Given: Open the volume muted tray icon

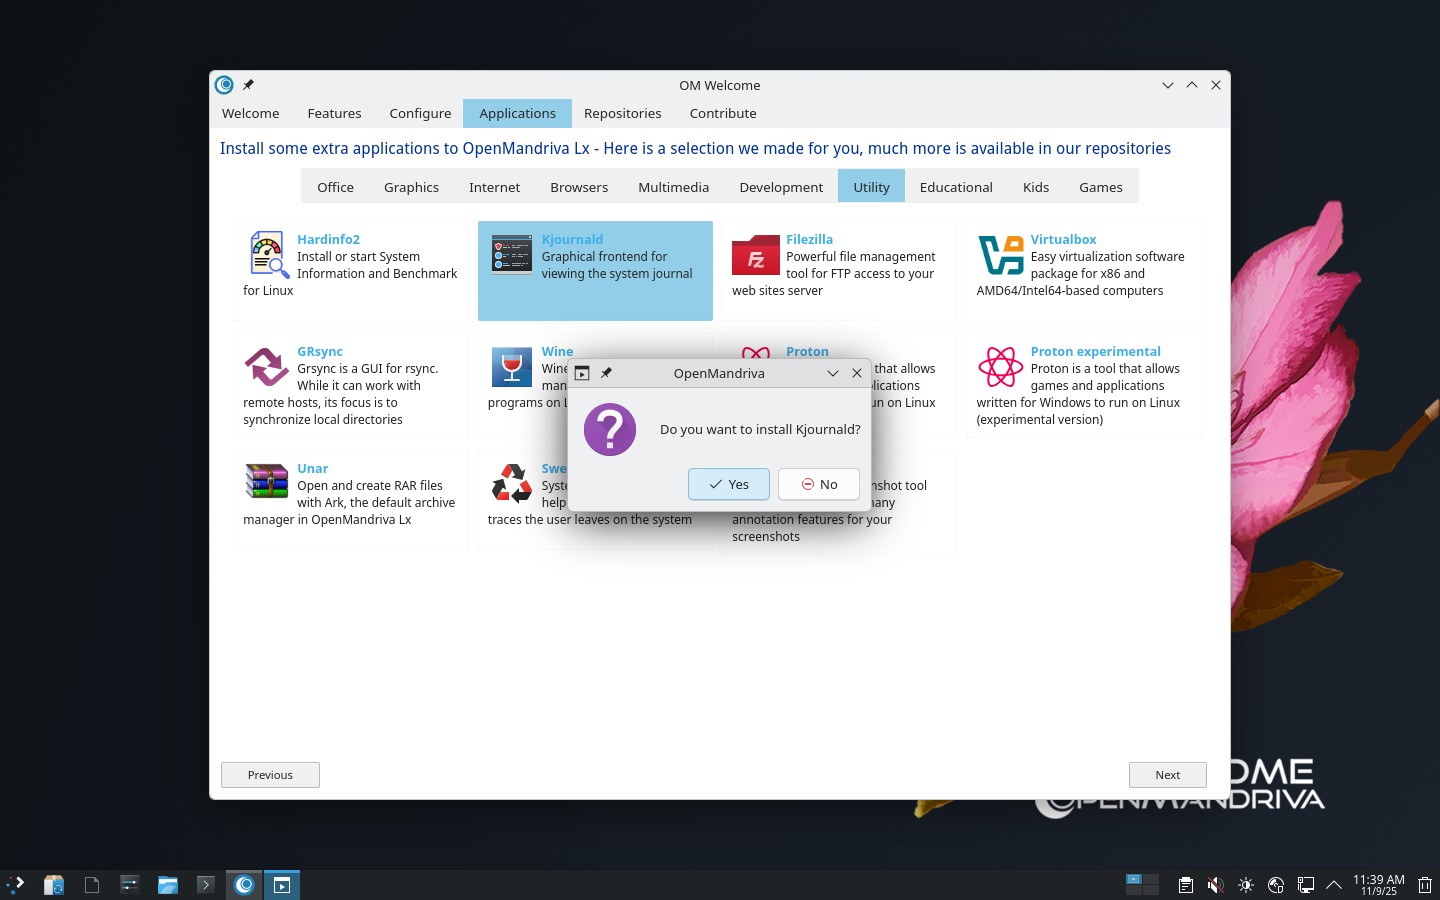Looking at the screenshot, I should (x=1215, y=885).
